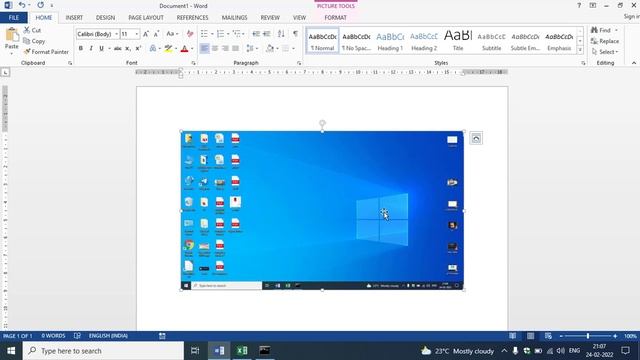Click Replace in Editing group
Image resolution: width=640 pixels, height=360 pixels.
605,41
